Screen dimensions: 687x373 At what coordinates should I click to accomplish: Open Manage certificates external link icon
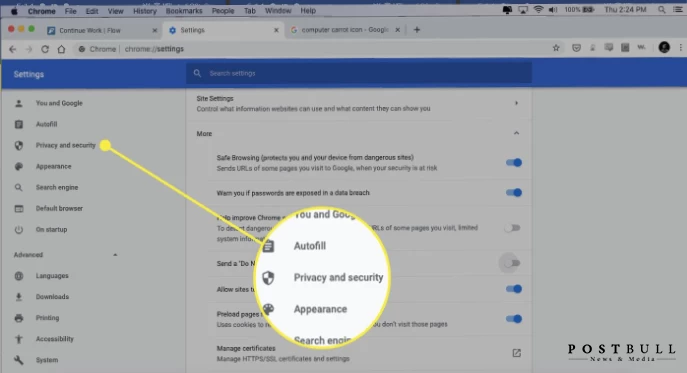[x=517, y=353]
